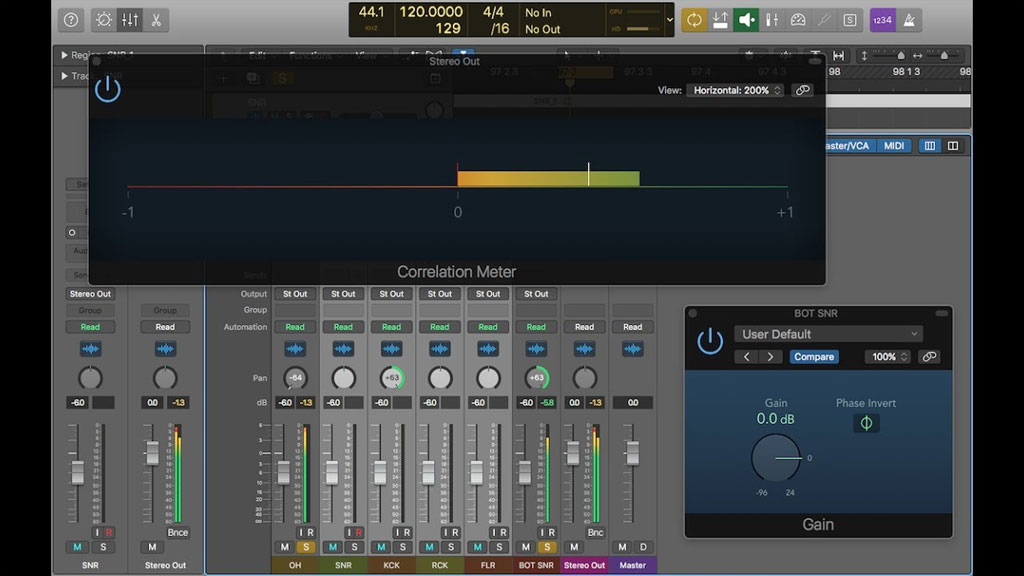Viewport: 1024px width, 576px height.
Task: Bypass the Gain plugin with its power button
Action: pyautogui.click(x=710, y=341)
